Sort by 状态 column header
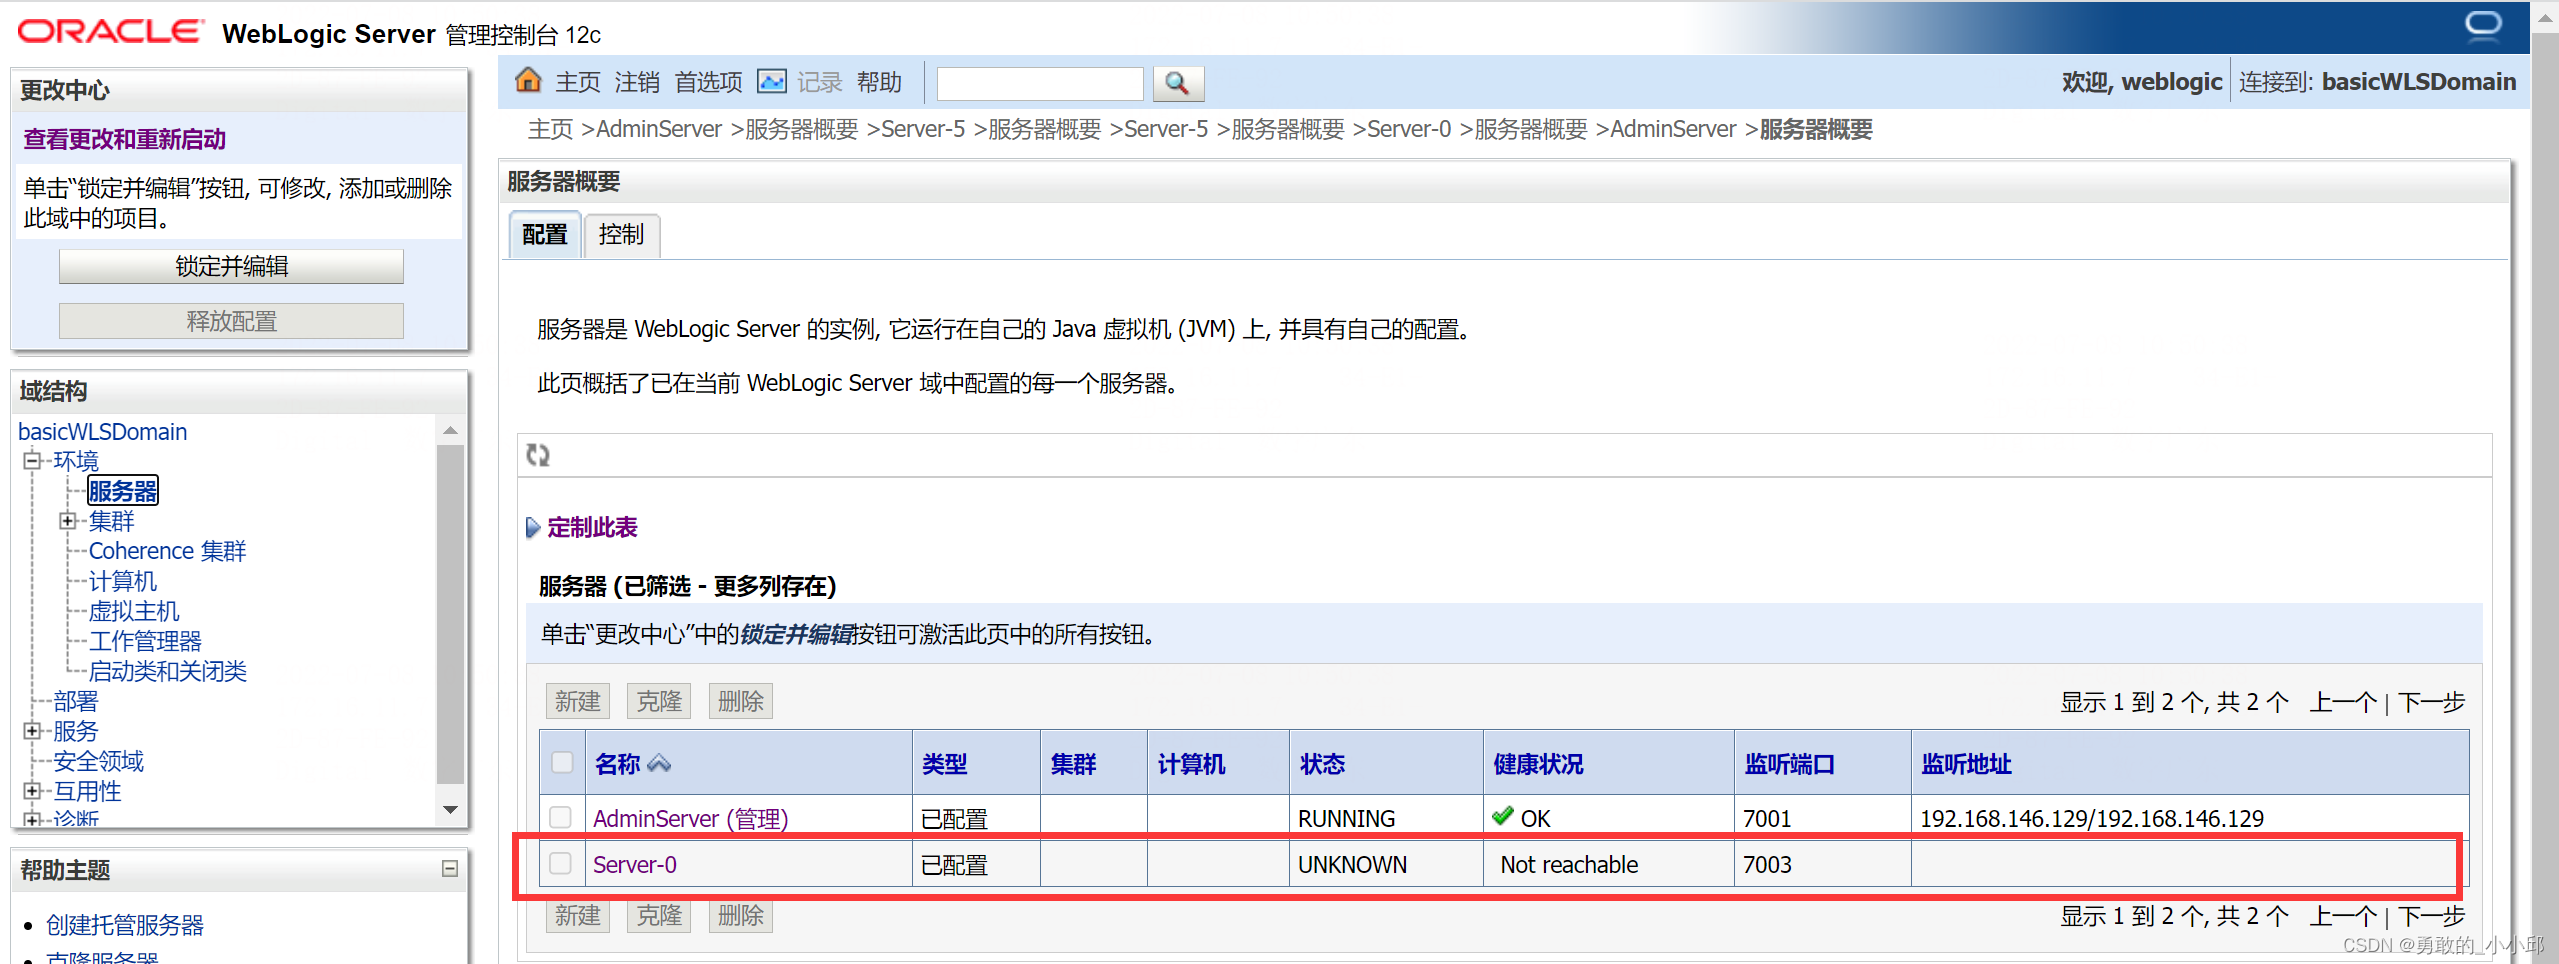Viewport: 2559px width, 964px height. pyautogui.click(x=1322, y=764)
